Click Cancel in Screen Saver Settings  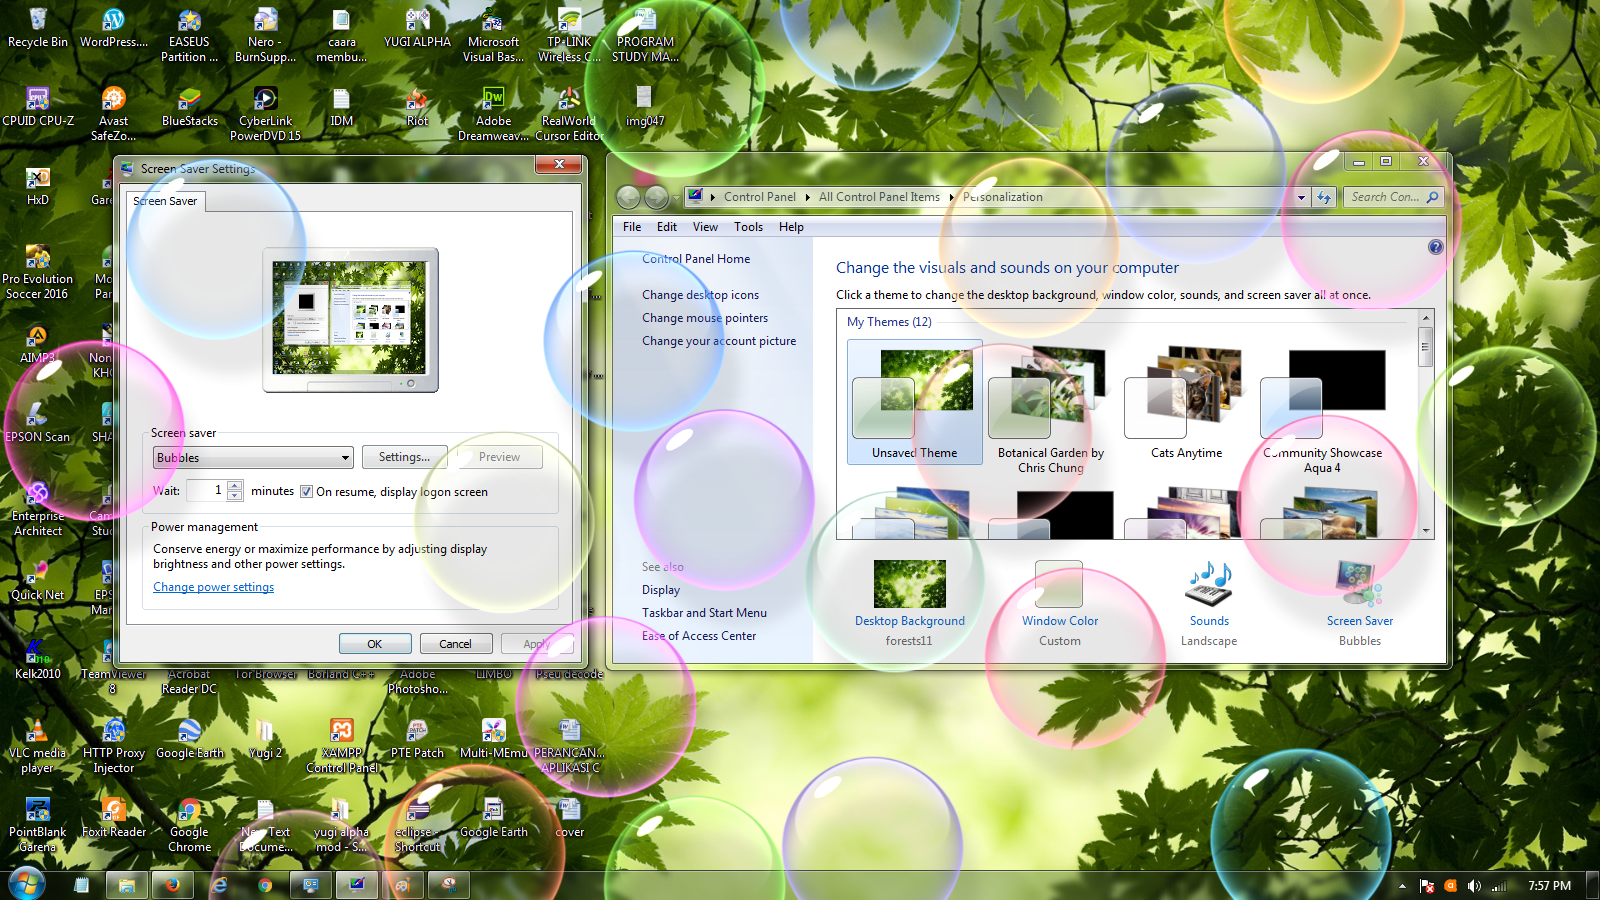(455, 644)
